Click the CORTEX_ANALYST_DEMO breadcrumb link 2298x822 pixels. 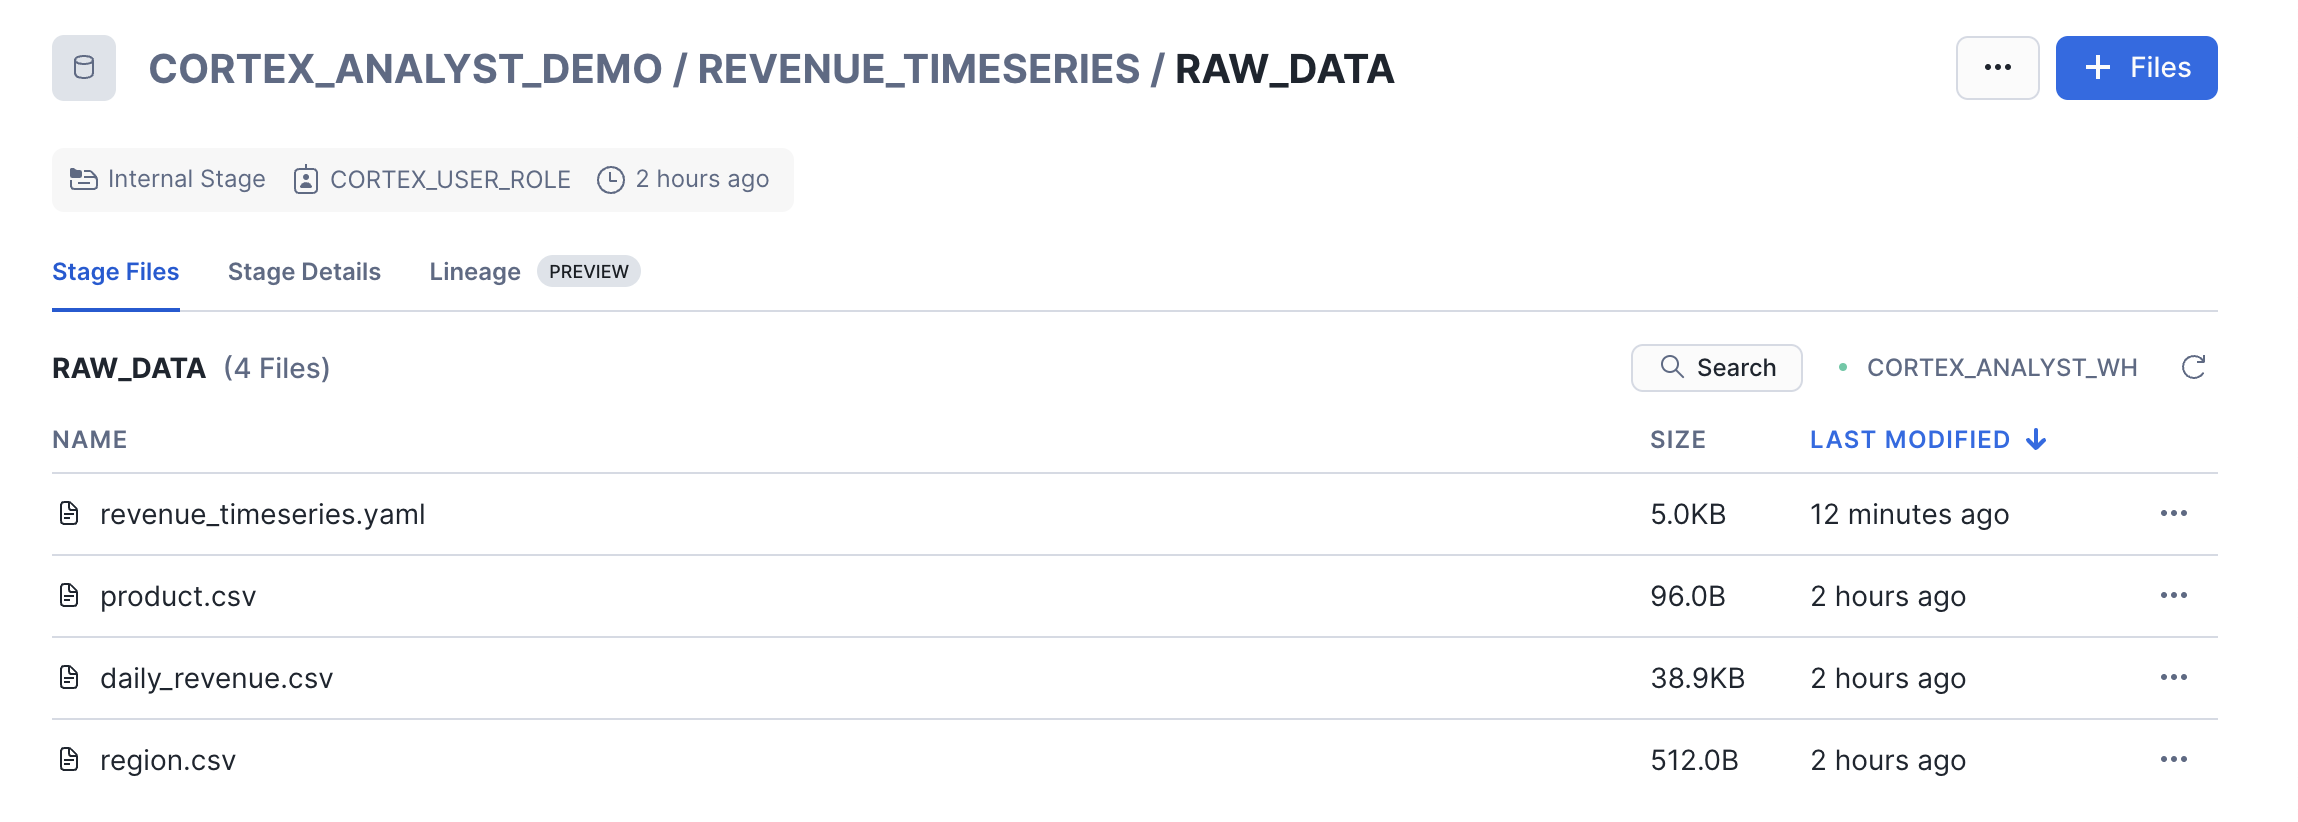405,69
